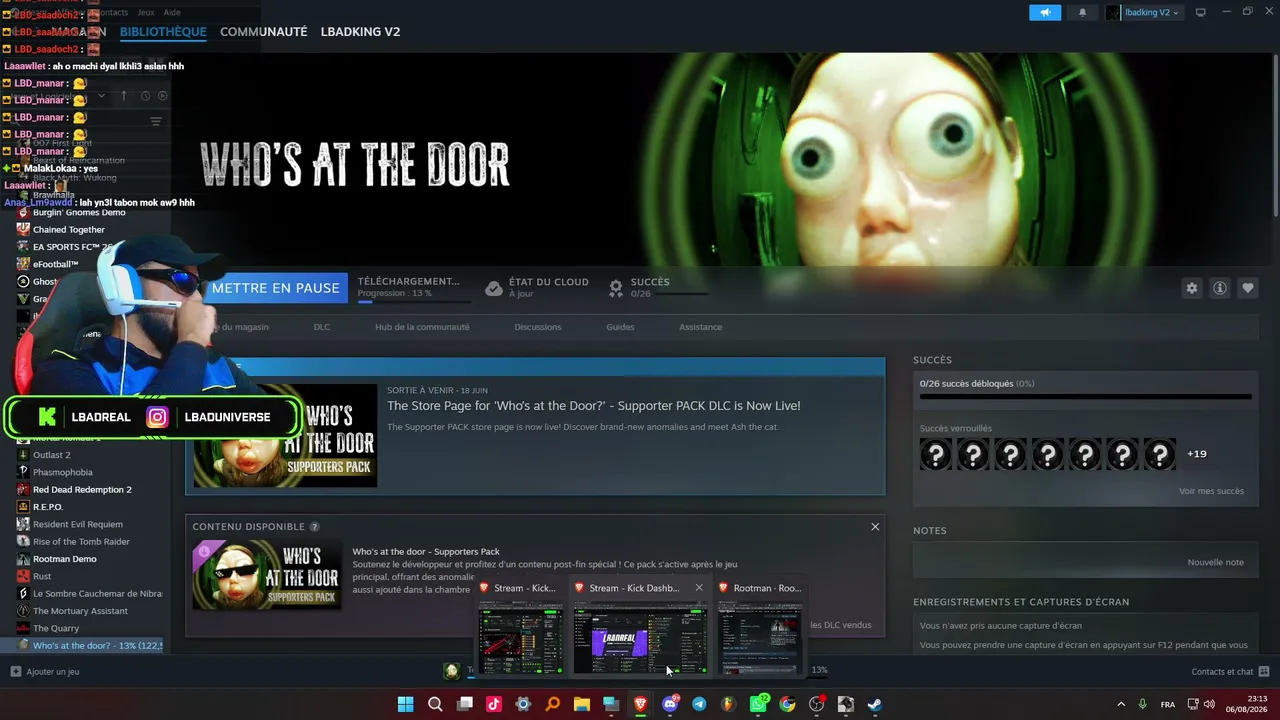Select R.E.P.O. in the game list
The height and width of the screenshot is (720, 1280).
[x=48, y=507]
